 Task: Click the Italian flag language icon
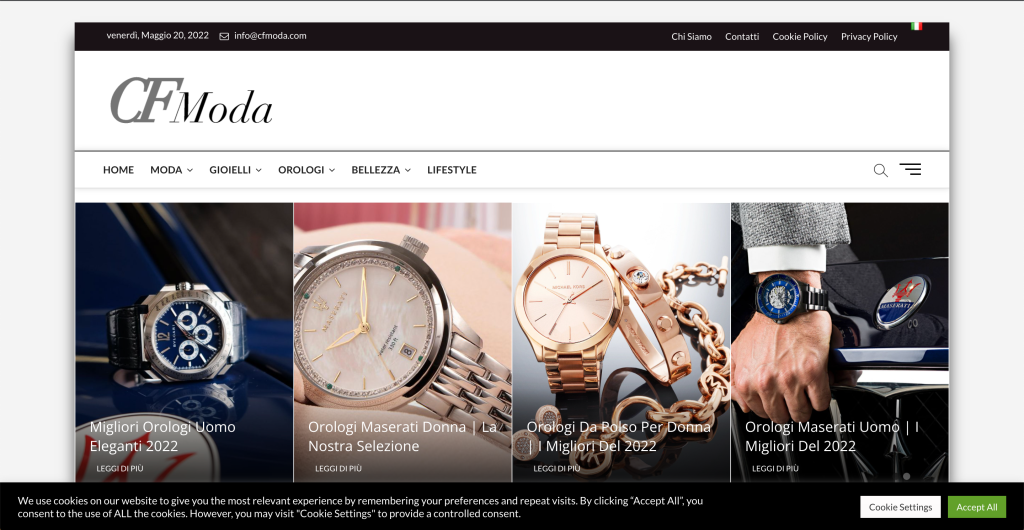916,26
